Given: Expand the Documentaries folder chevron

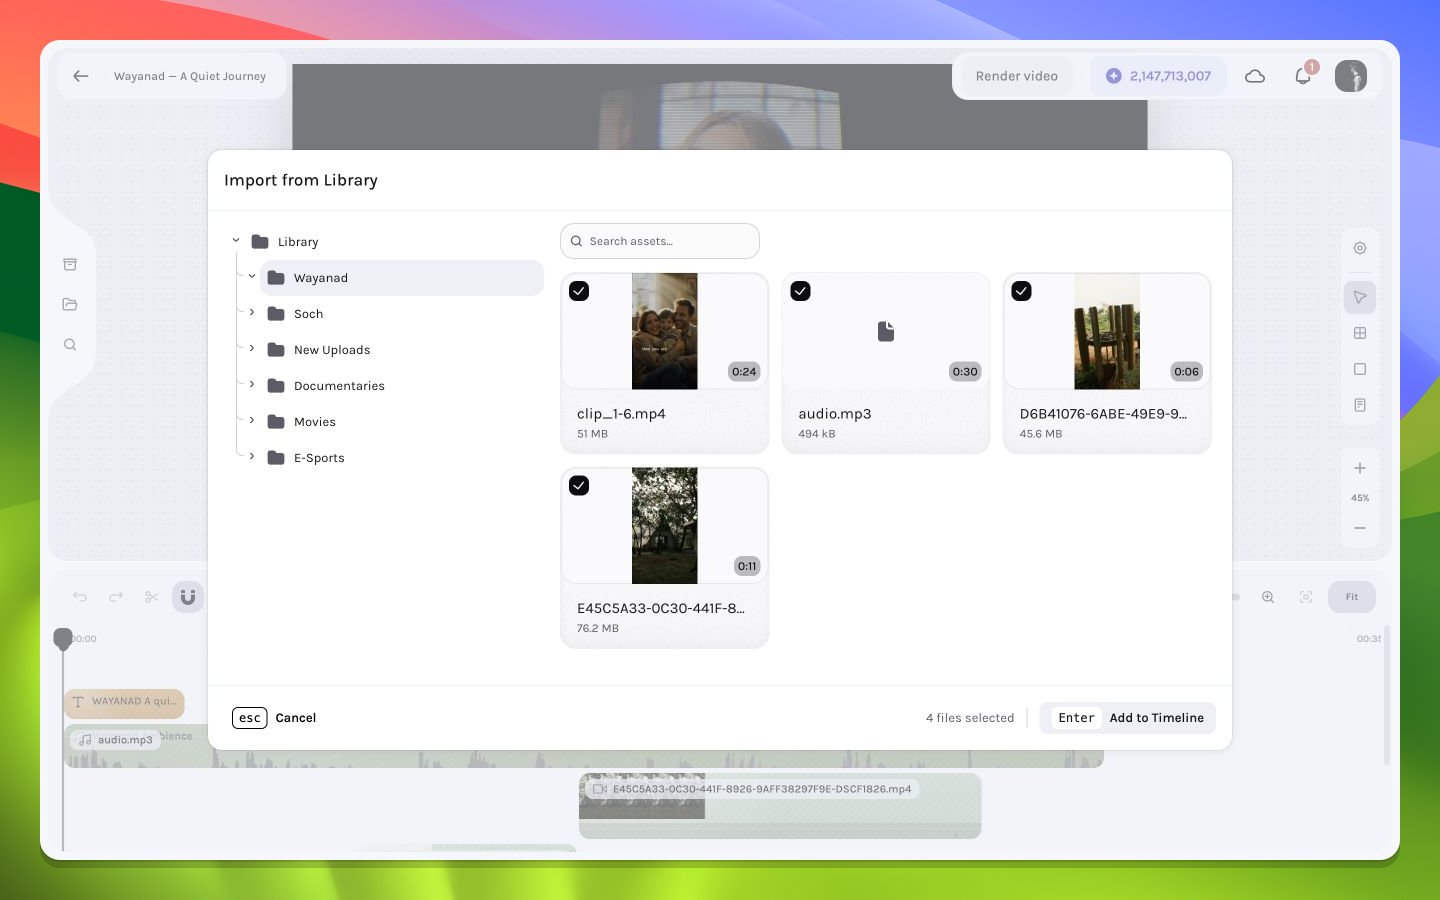Looking at the screenshot, I should [x=252, y=385].
